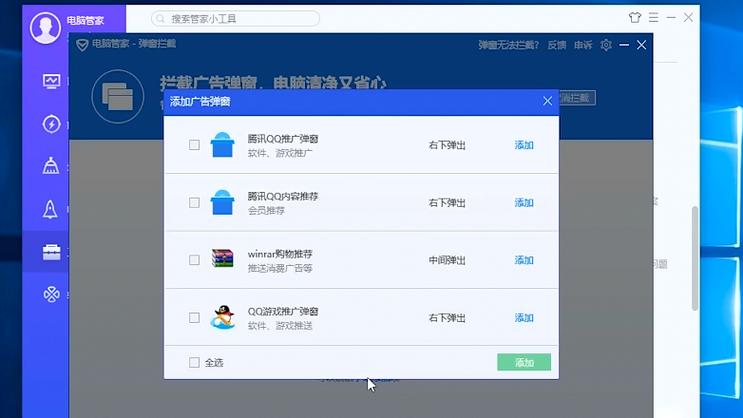Image resolution: width=743 pixels, height=418 pixels.
Task: Click the 软件、游戏推广 subtitle text
Action: click(x=280, y=153)
